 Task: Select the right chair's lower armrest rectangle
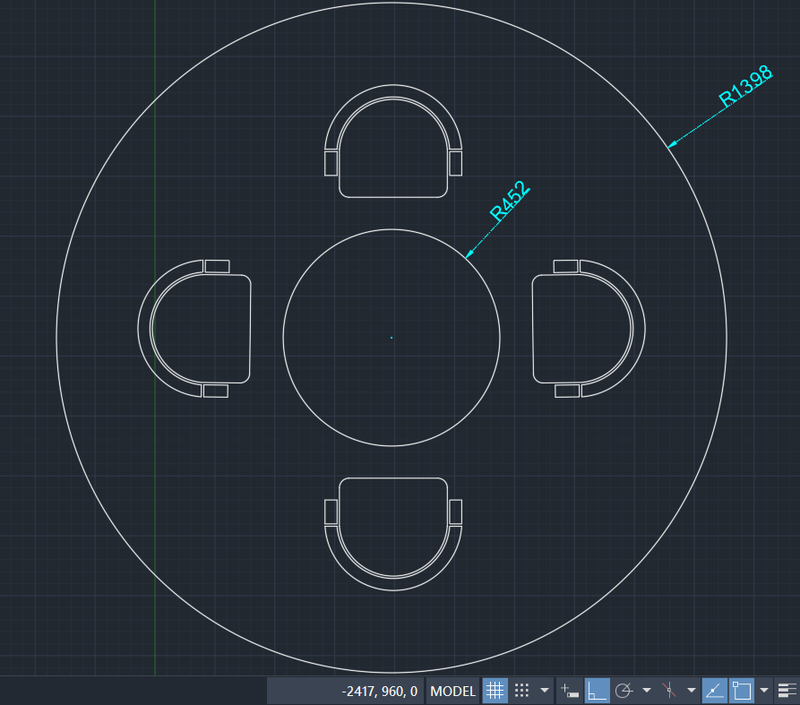pyautogui.click(x=567, y=391)
